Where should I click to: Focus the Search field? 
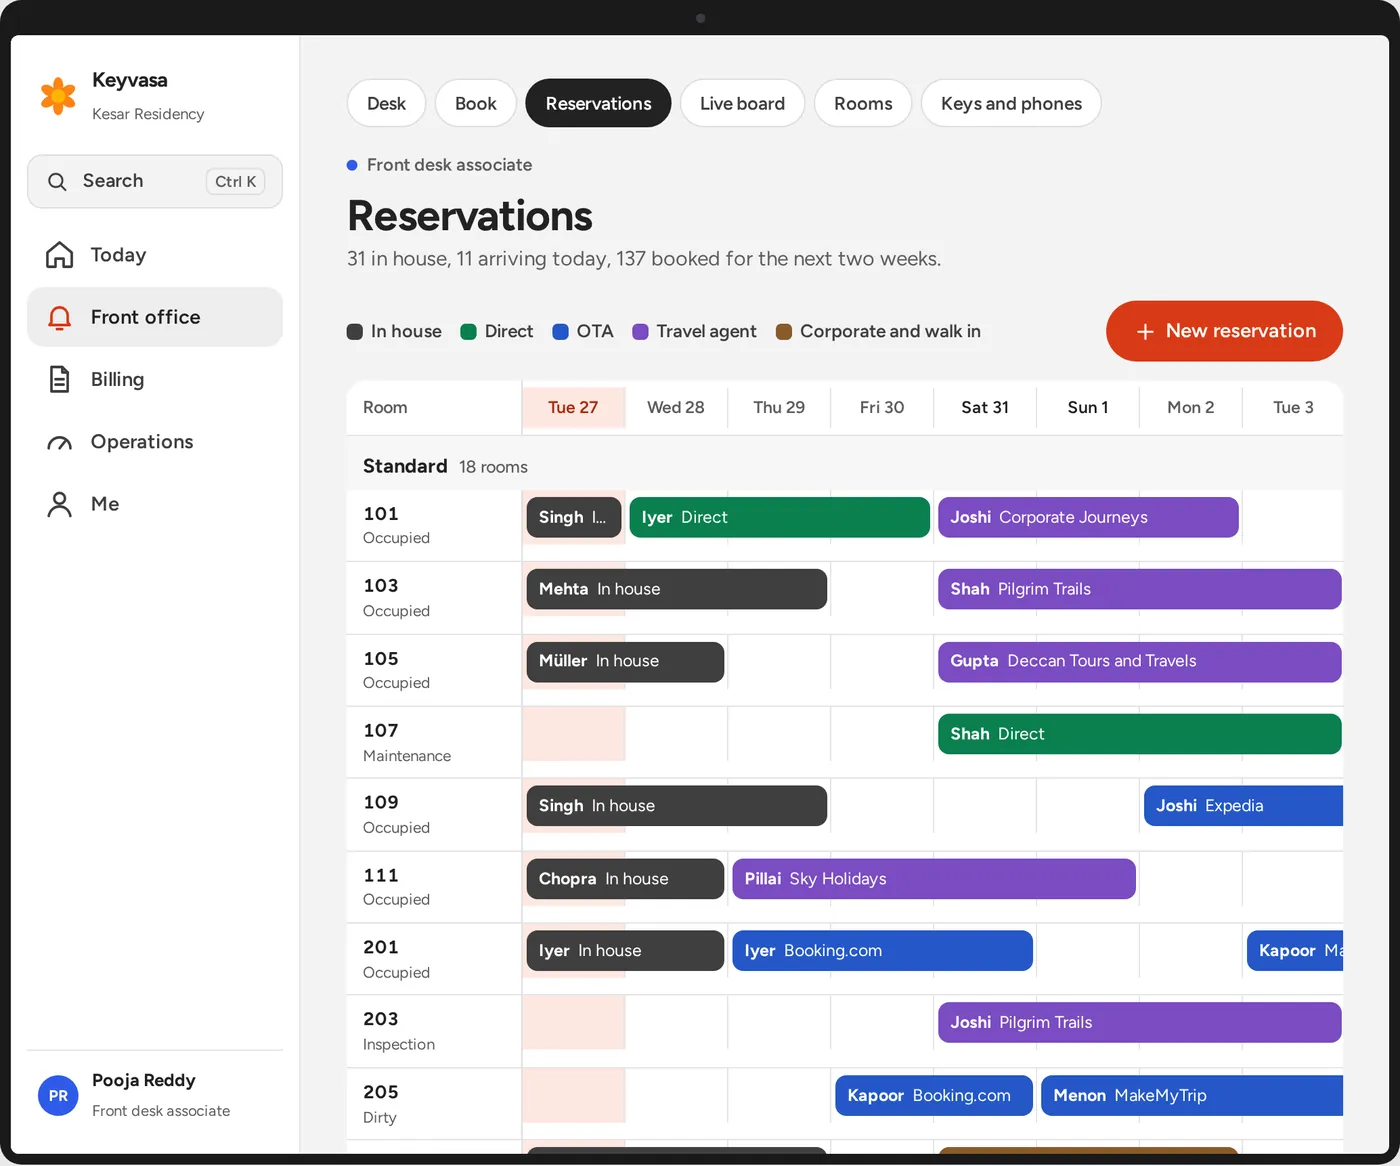tap(155, 181)
